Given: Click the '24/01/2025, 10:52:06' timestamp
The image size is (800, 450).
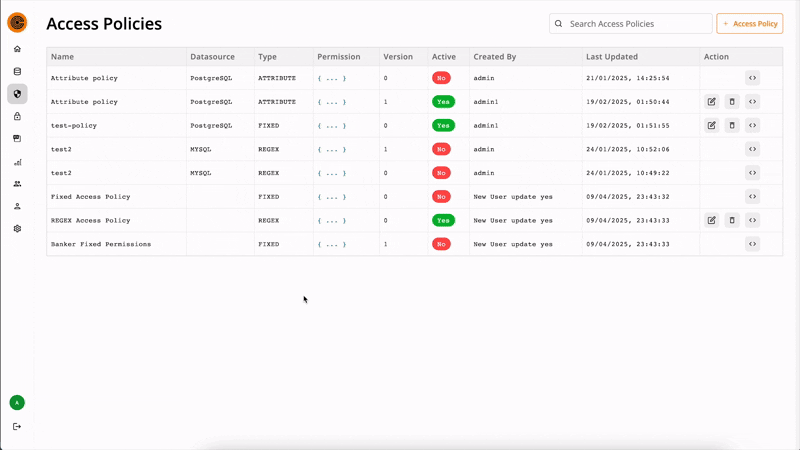Looking at the screenshot, I should click(628, 149).
